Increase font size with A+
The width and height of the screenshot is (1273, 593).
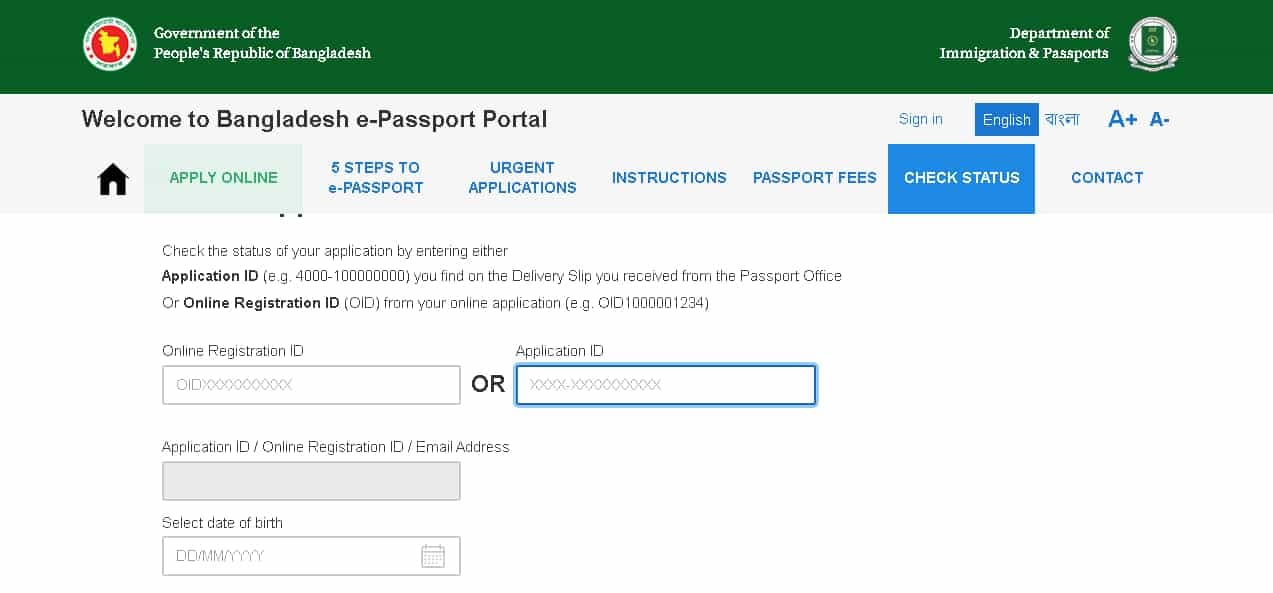(1122, 120)
